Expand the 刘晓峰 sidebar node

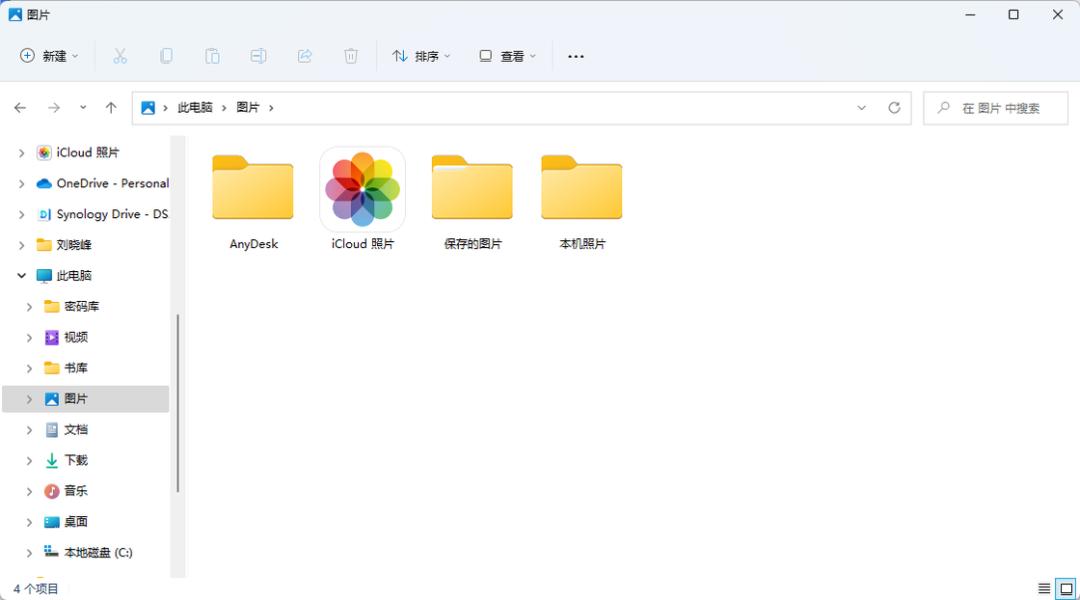pos(21,245)
